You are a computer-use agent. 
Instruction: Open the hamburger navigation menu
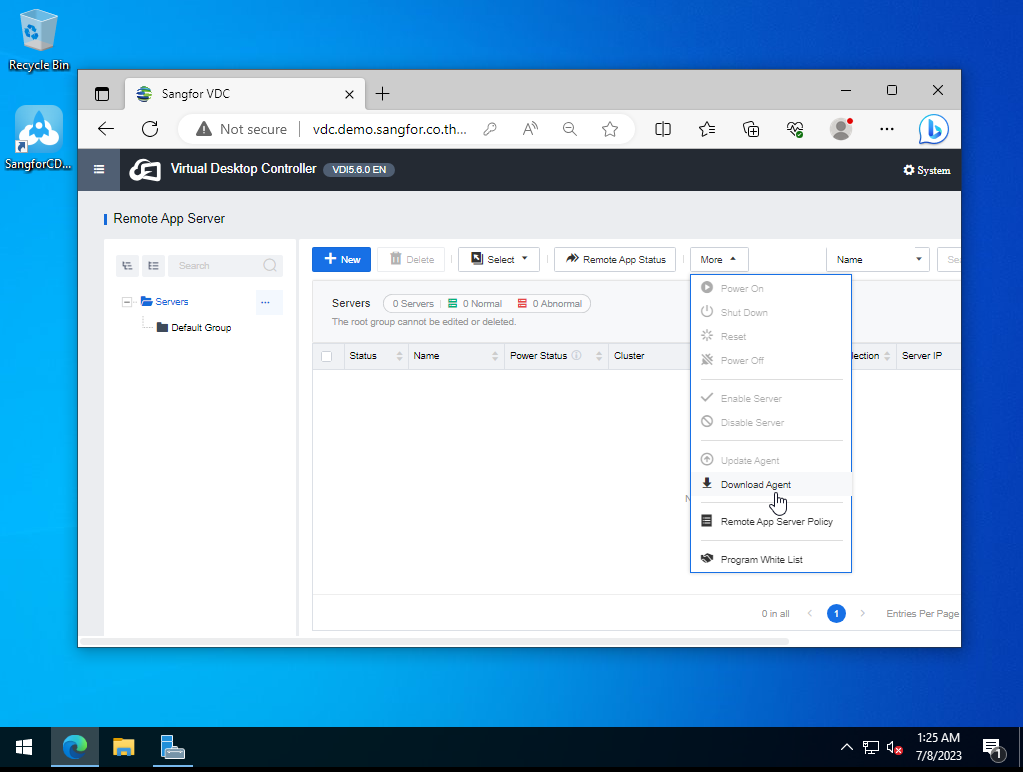click(x=99, y=170)
